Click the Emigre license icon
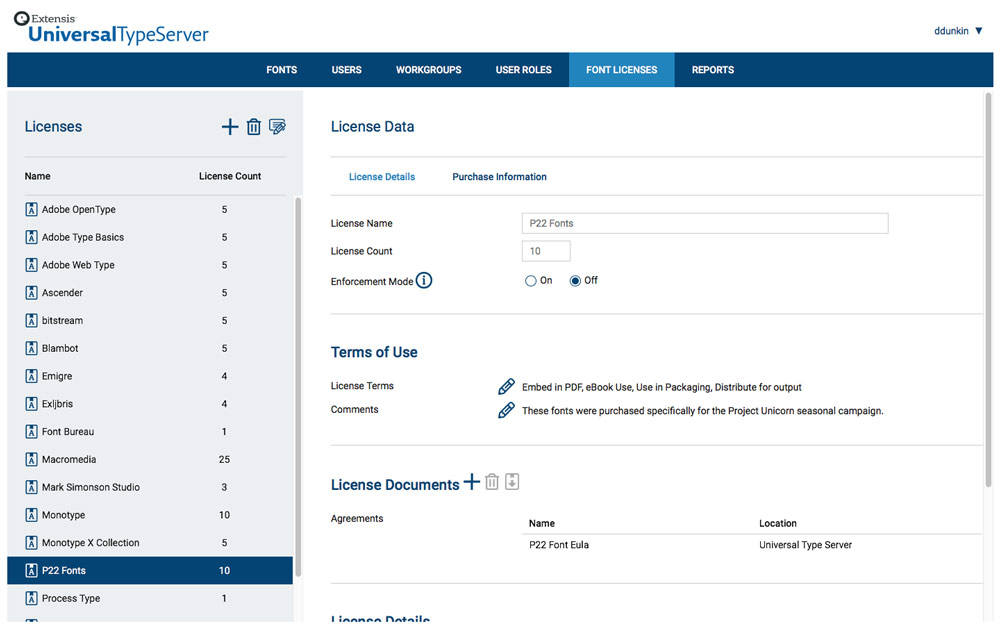The height and width of the screenshot is (625, 1000). click(31, 376)
